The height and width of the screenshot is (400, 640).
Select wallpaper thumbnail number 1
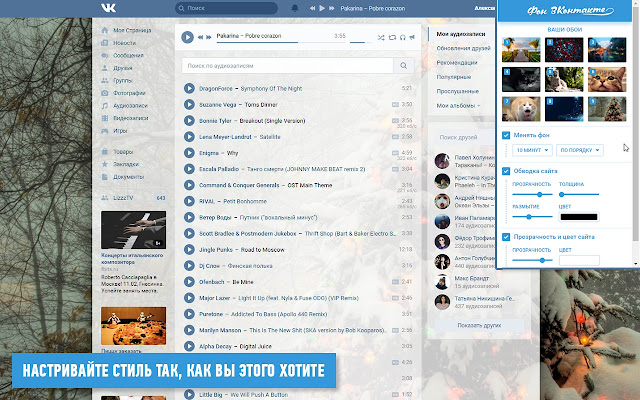coord(521,50)
